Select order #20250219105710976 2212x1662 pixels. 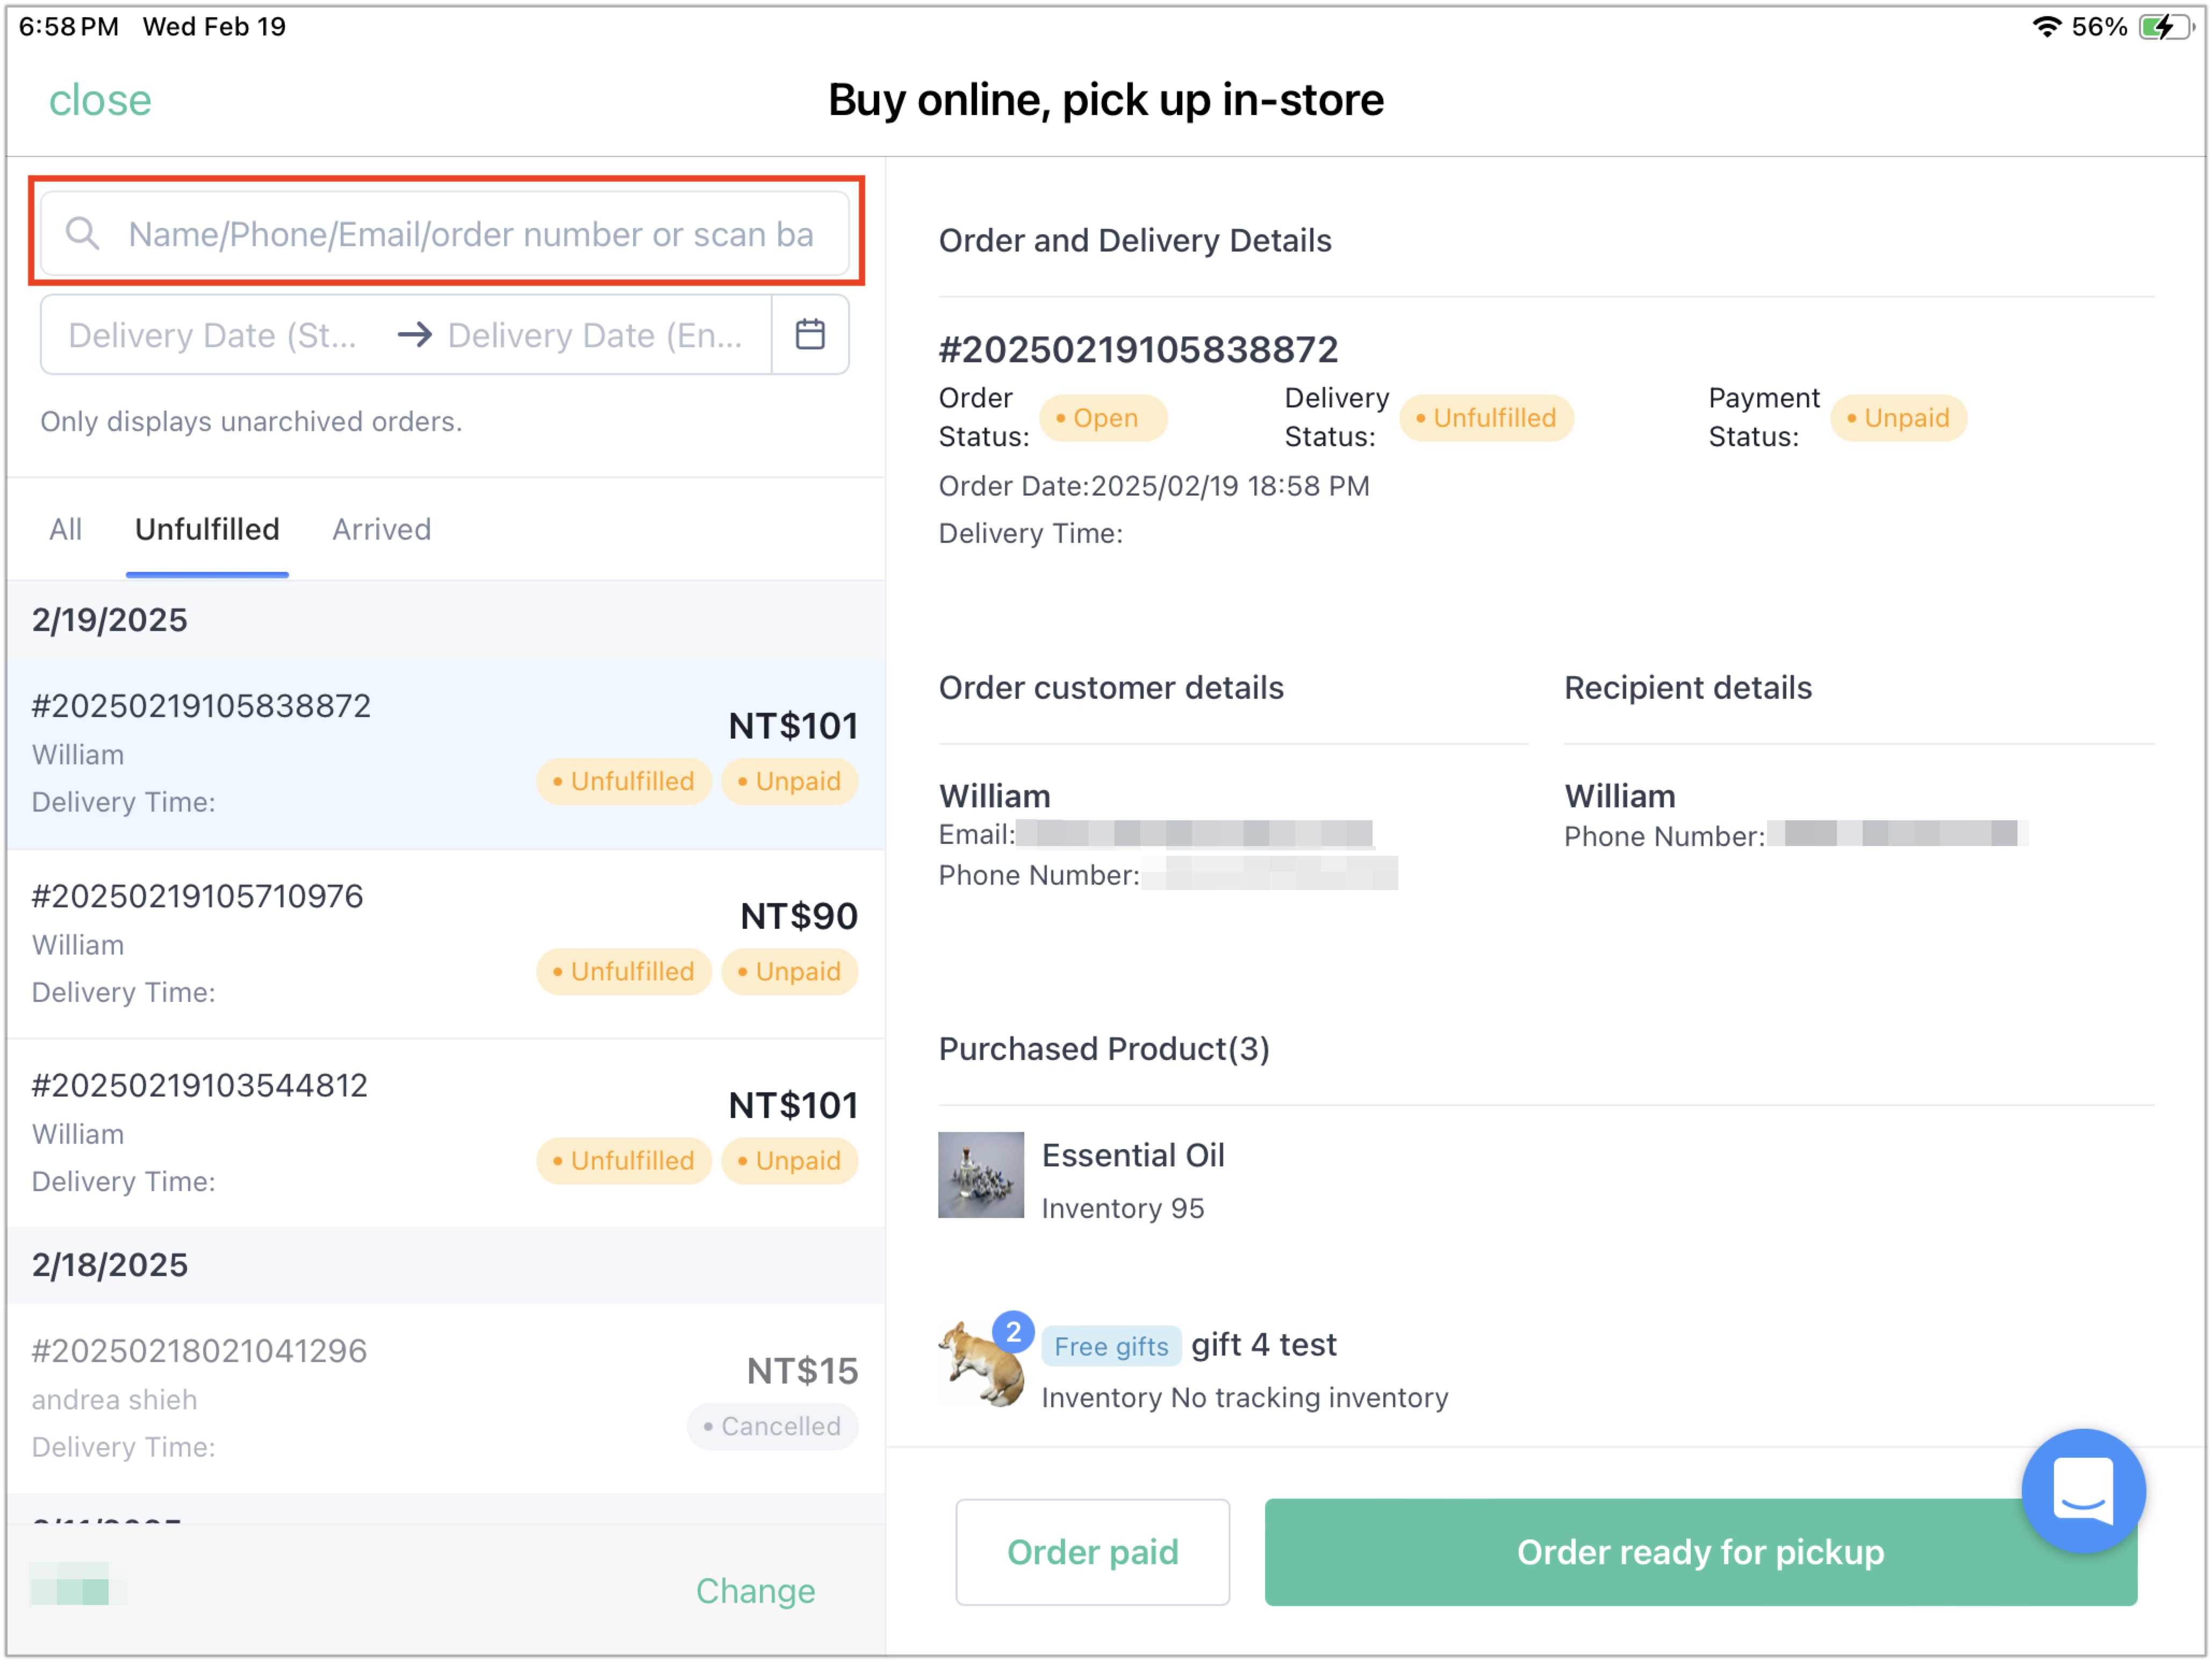445,943
